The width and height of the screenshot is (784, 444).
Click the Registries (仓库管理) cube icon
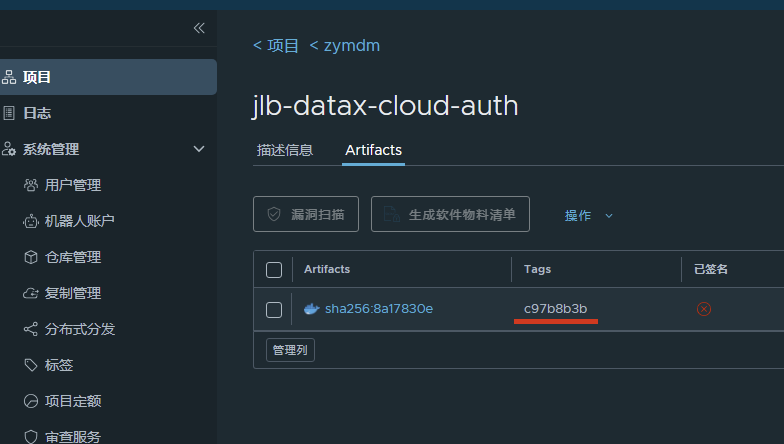(30, 257)
